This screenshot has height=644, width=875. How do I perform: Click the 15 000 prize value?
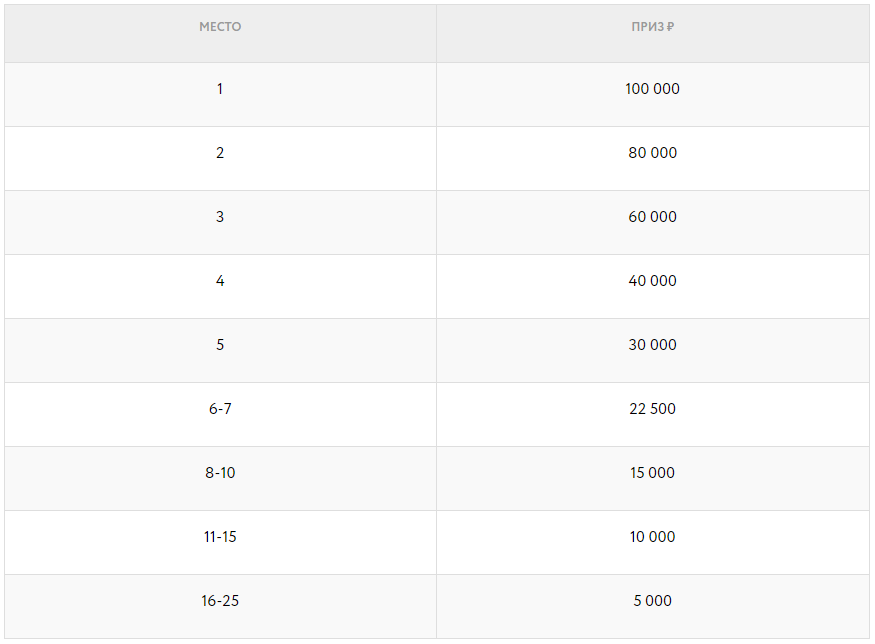pos(652,473)
